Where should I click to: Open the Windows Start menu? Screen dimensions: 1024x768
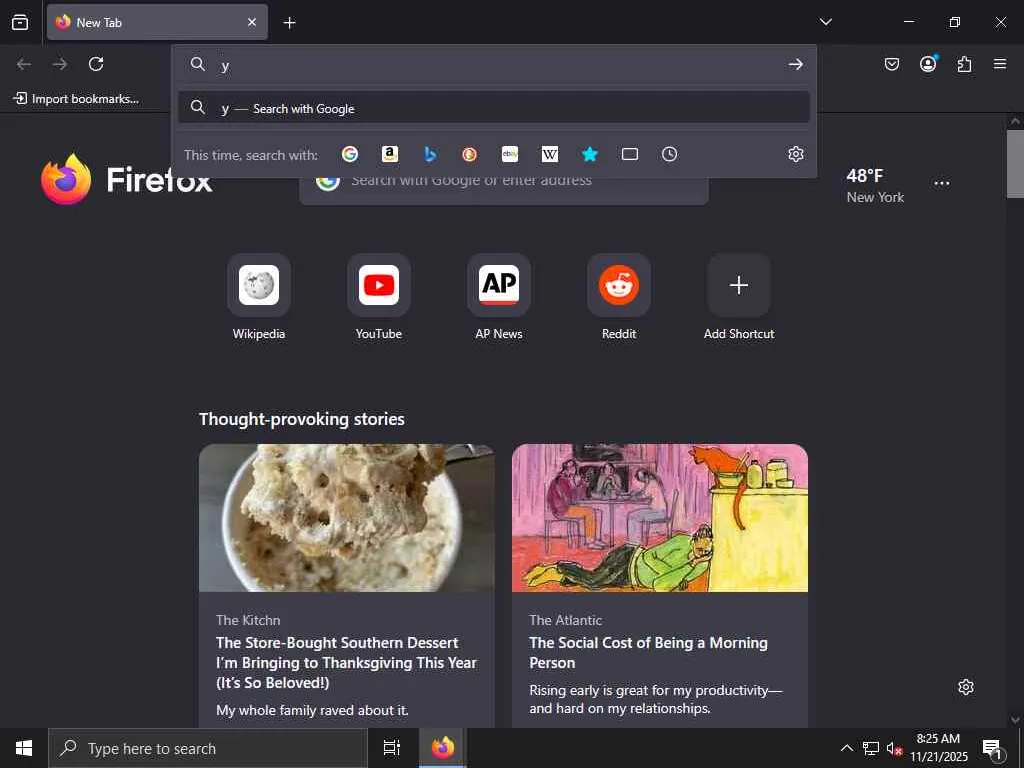(x=24, y=748)
